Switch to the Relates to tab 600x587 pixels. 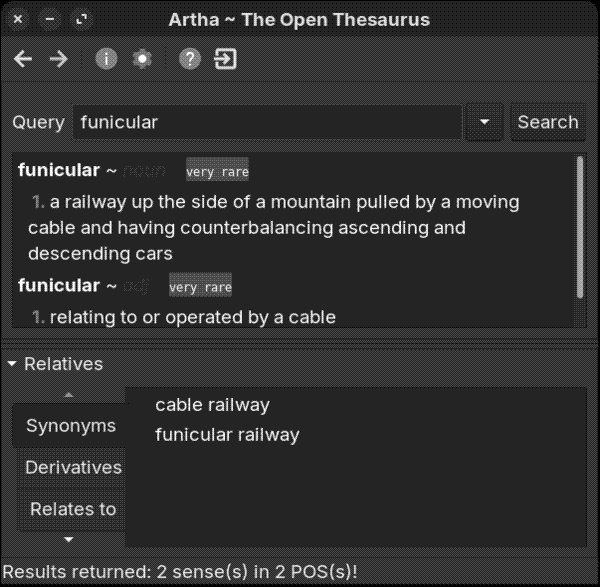73,509
